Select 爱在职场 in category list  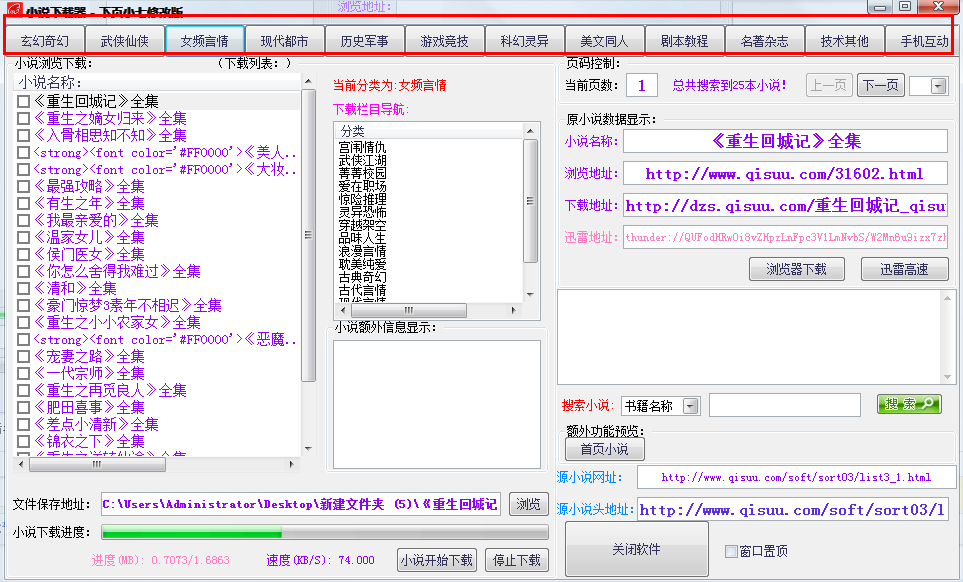362,186
